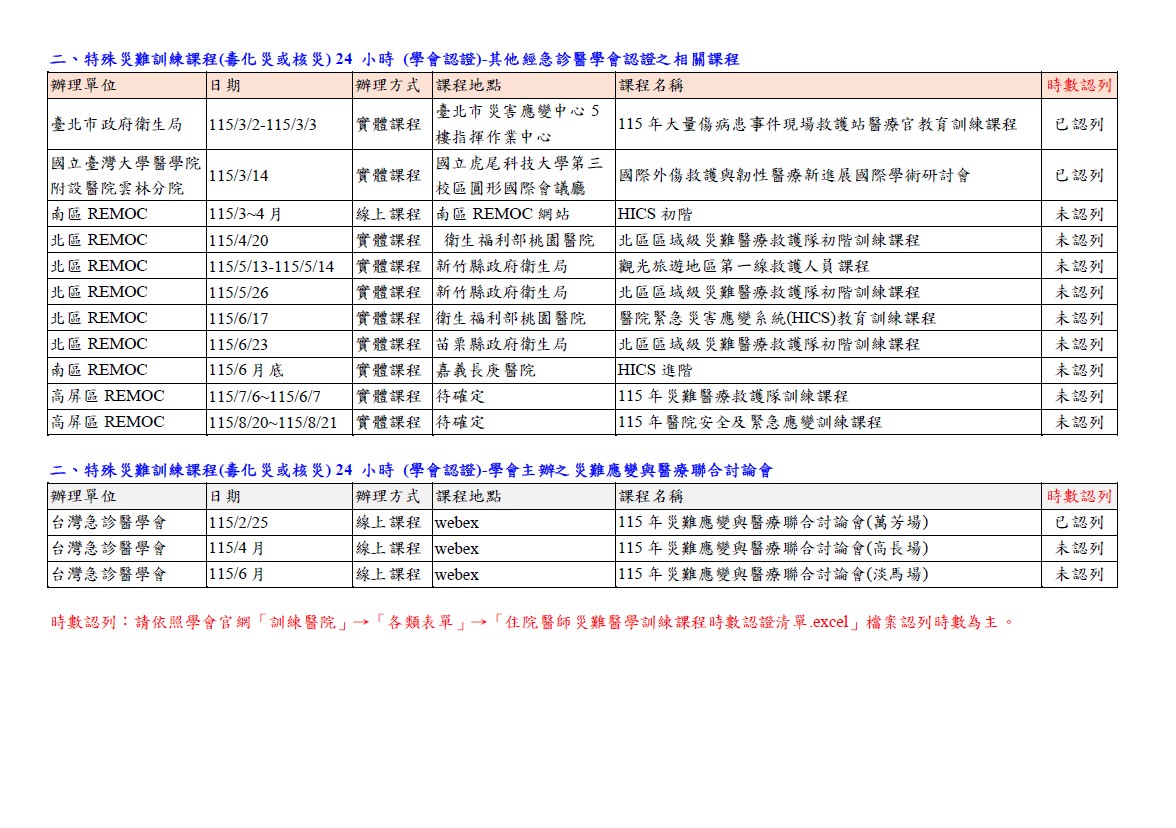Select the 嘉義長庚醫院 location cell

point(485,370)
